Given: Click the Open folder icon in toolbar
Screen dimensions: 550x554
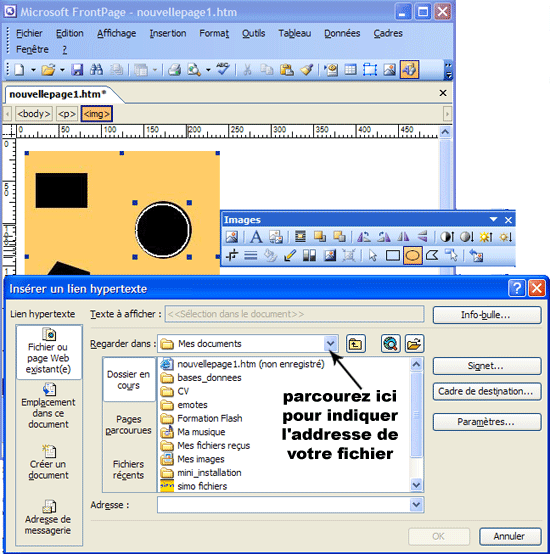Looking at the screenshot, I should [x=48, y=70].
